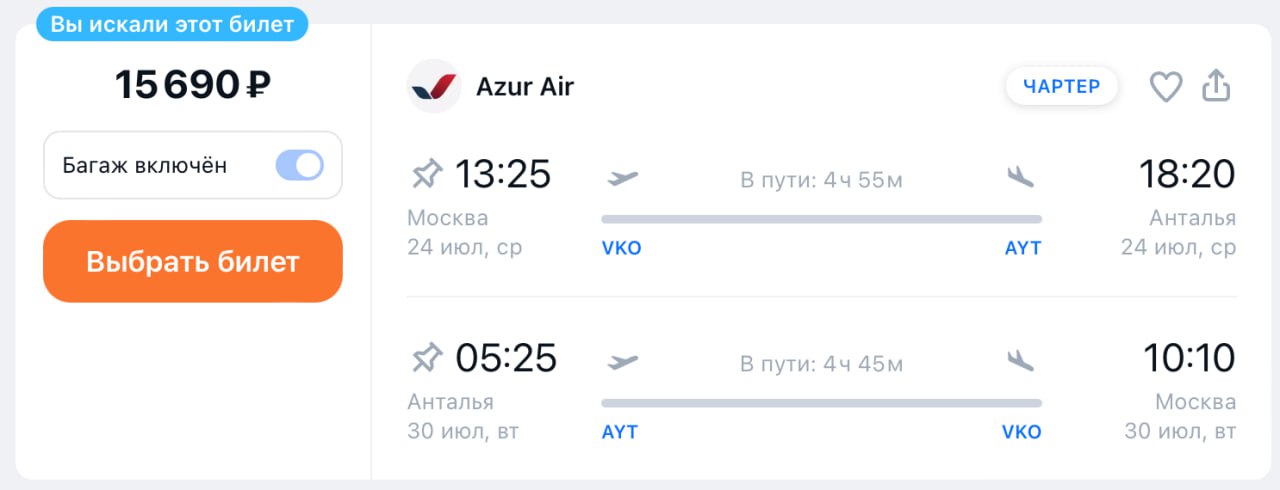Click the VKO arrival code on return flight

pyautogui.click(x=1021, y=432)
